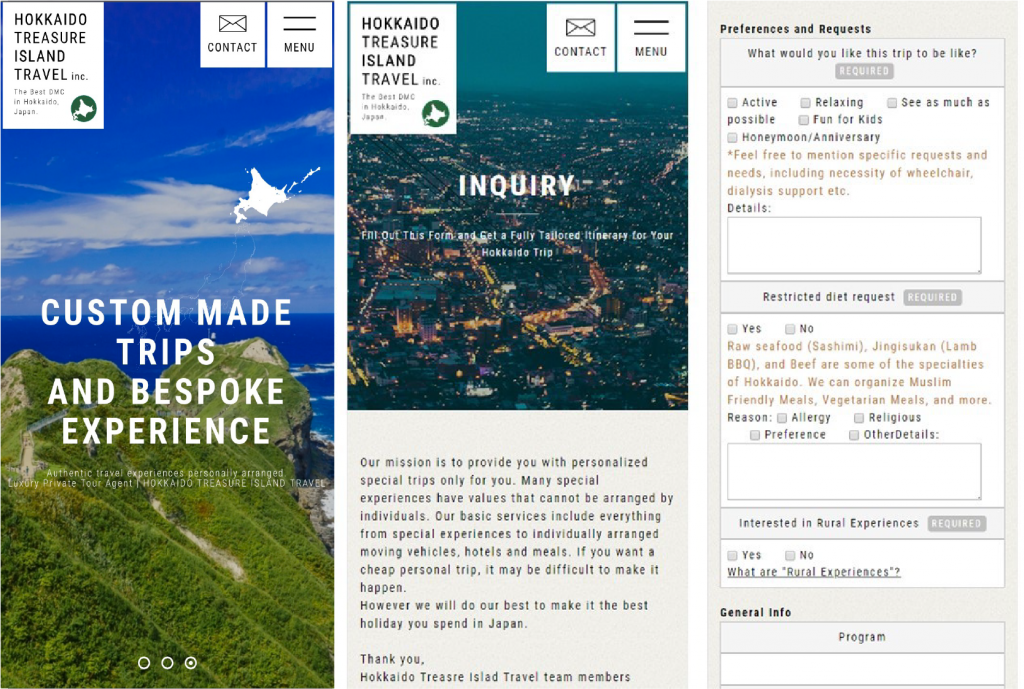Image resolution: width=1024 pixels, height=689 pixels.
Task: Click Hokkaido Treasure Island logo on Inquiry page
Action: coord(403,69)
